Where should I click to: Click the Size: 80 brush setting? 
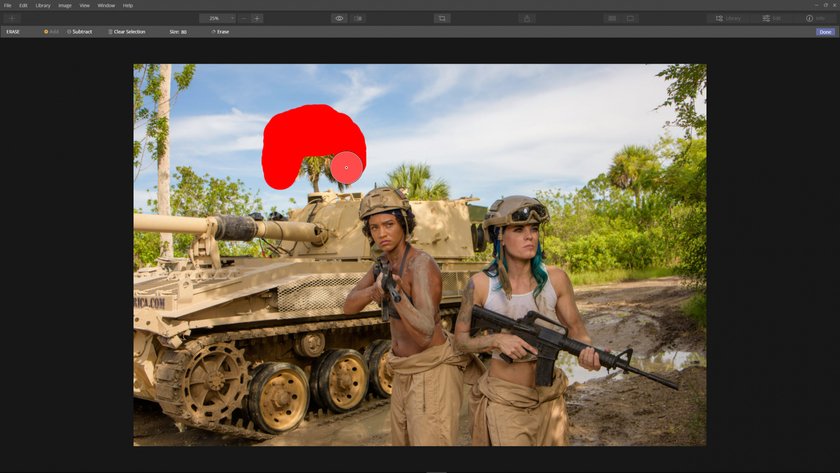point(178,32)
